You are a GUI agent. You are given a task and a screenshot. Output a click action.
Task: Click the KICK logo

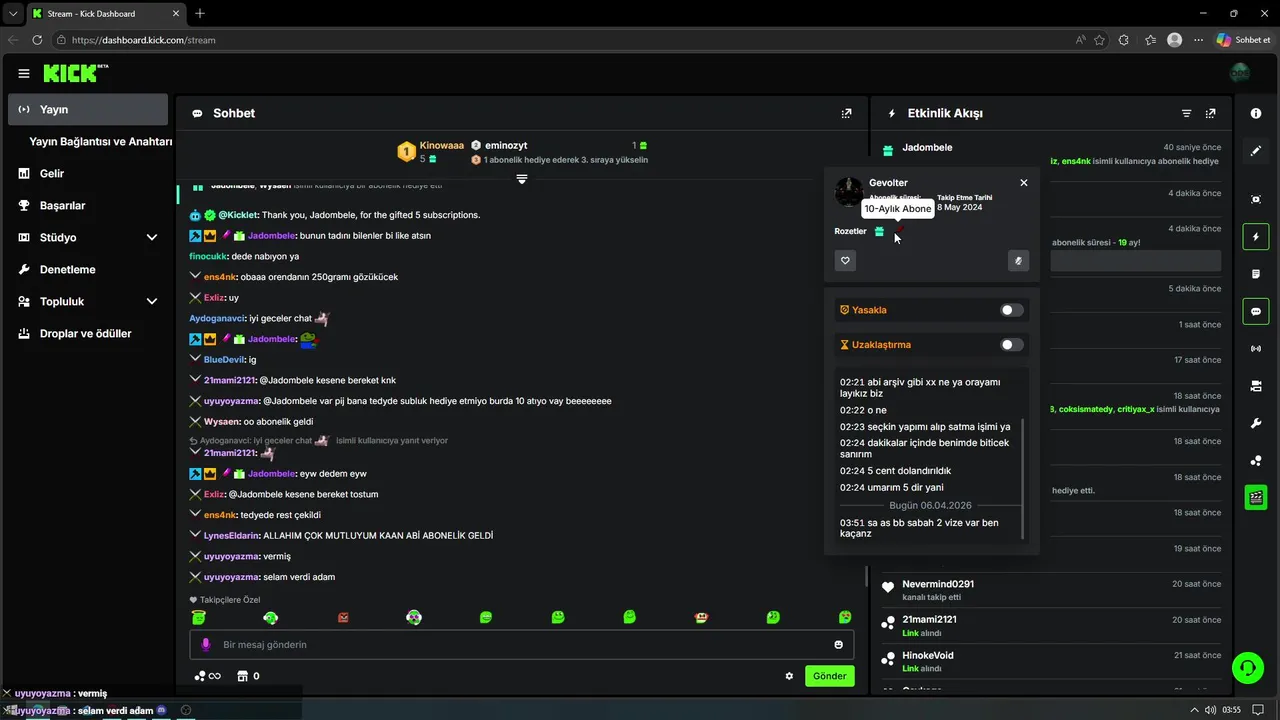(x=75, y=73)
